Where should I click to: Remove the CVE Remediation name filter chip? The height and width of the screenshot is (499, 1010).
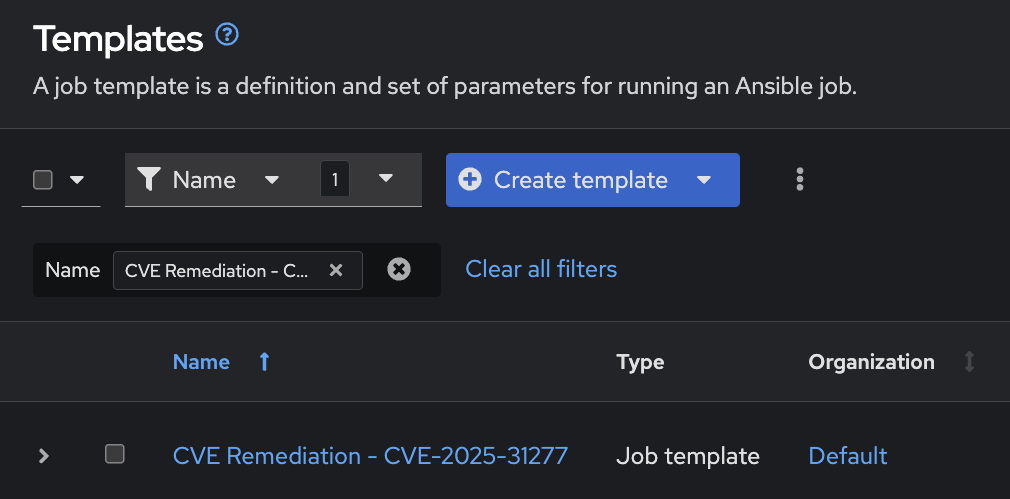click(336, 270)
